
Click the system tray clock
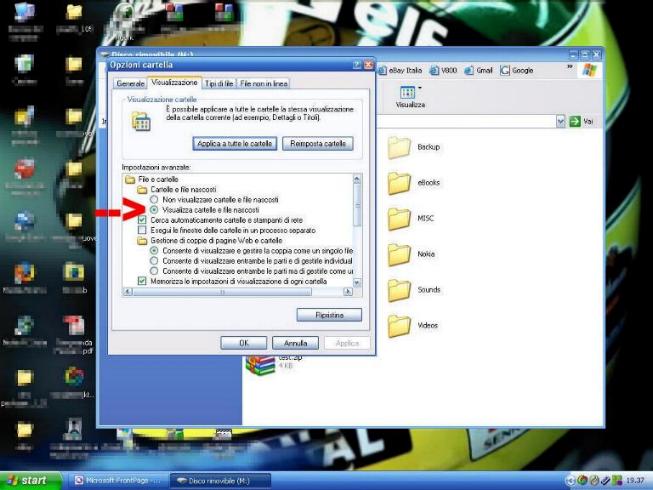[635, 480]
